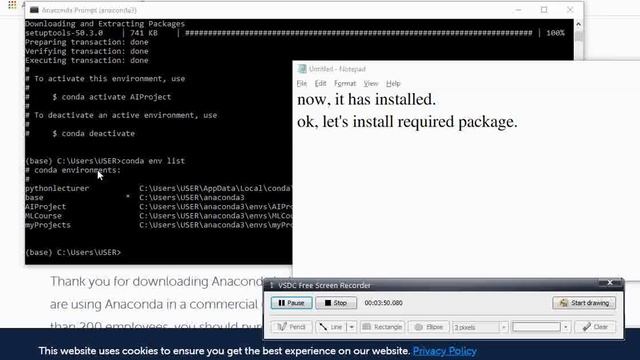This screenshot has width=640, height=360.
Task: Open the Notepad Format menu
Action: point(345,83)
